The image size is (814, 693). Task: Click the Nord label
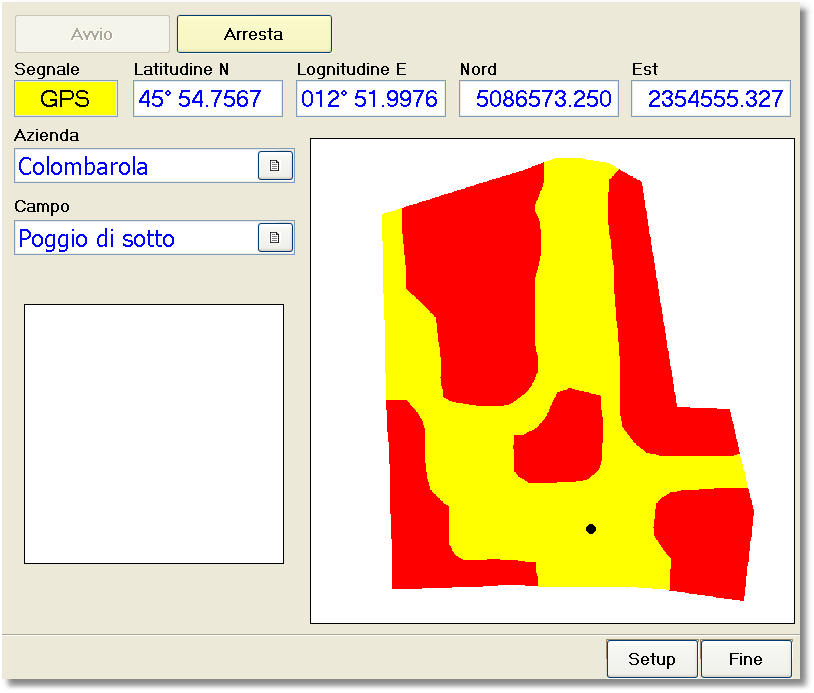click(x=478, y=69)
